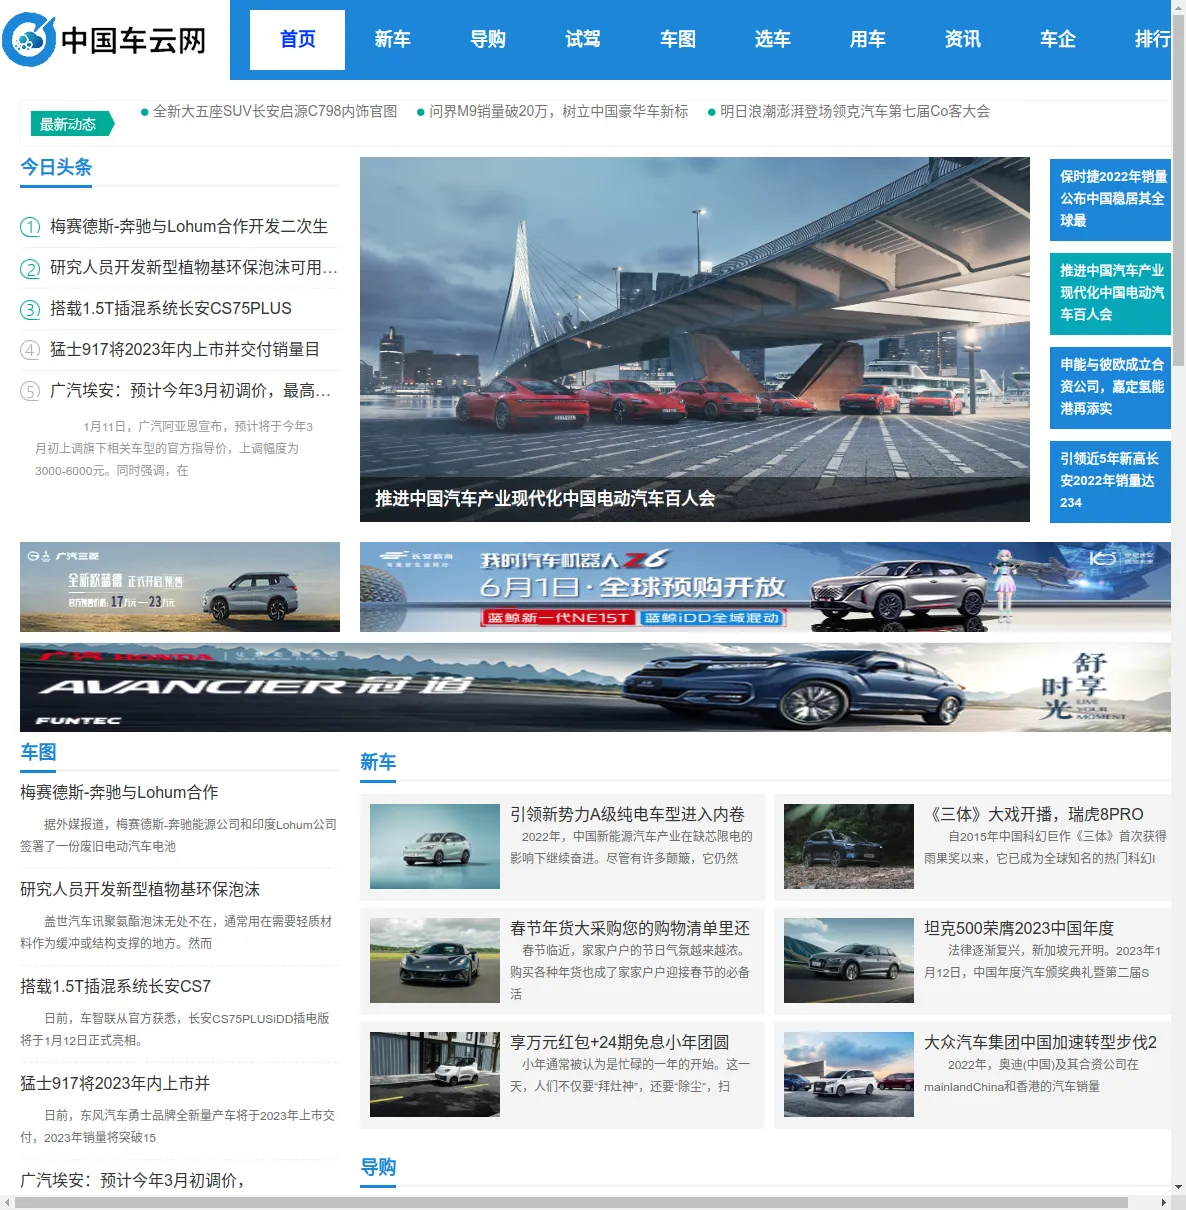This screenshot has width=1186, height=1210.
Task: Open the 选车 navigation tab
Action: pyautogui.click(x=772, y=40)
